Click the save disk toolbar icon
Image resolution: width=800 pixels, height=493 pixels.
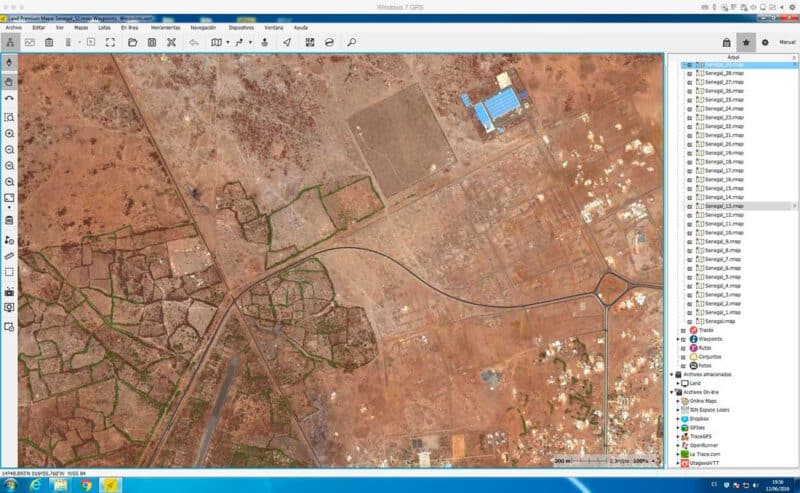[152, 42]
